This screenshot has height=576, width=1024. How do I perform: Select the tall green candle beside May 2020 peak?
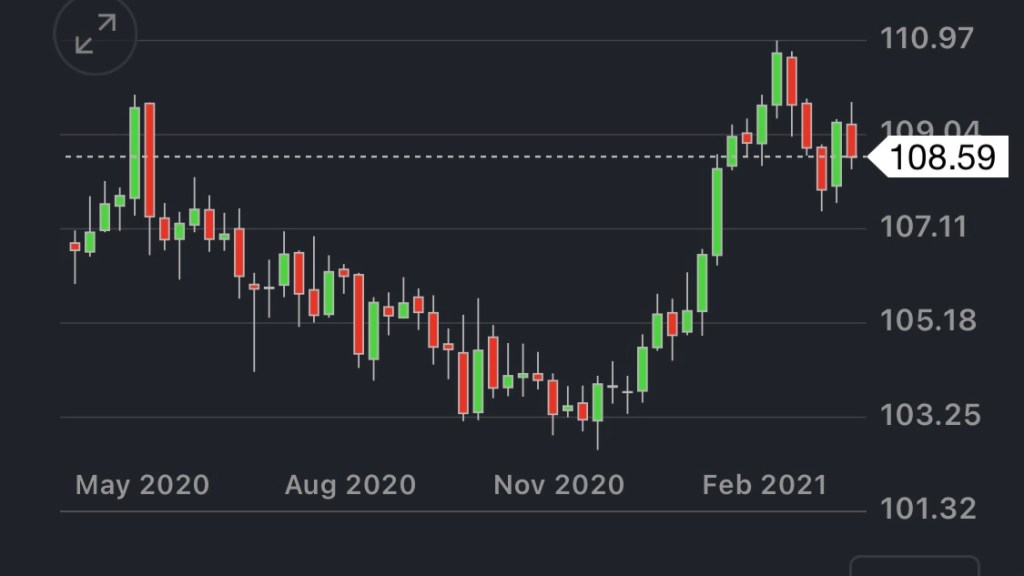tap(135, 152)
